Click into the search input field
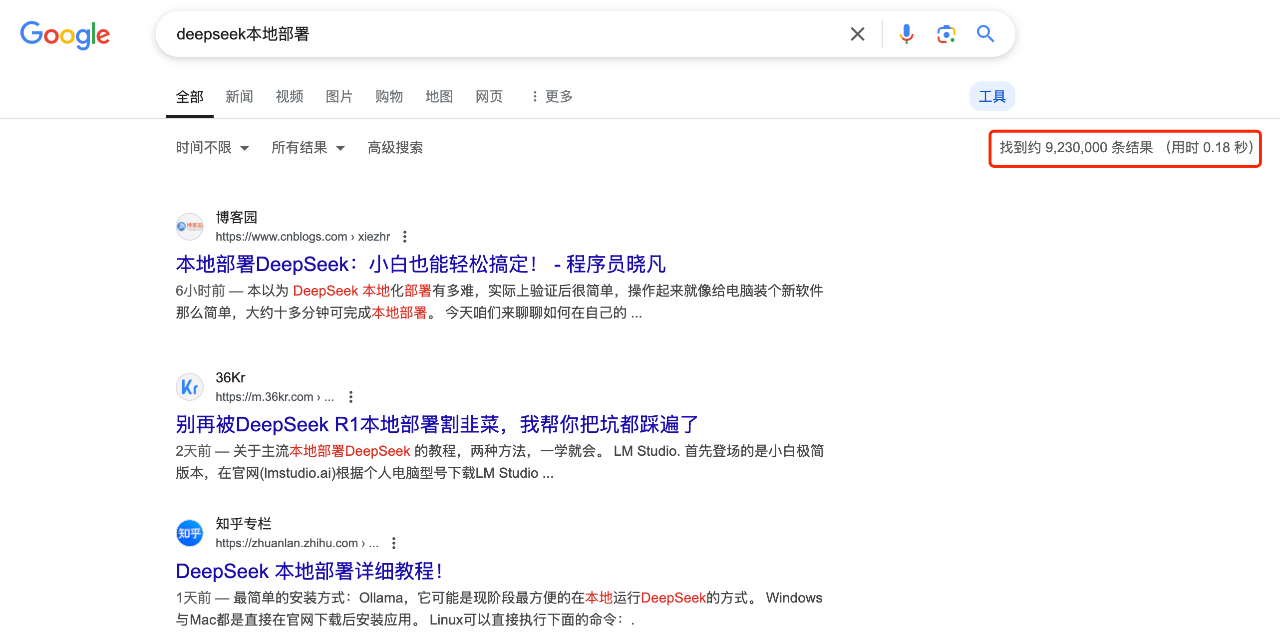Screen dimensions: 1280x638 click(500, 34)
